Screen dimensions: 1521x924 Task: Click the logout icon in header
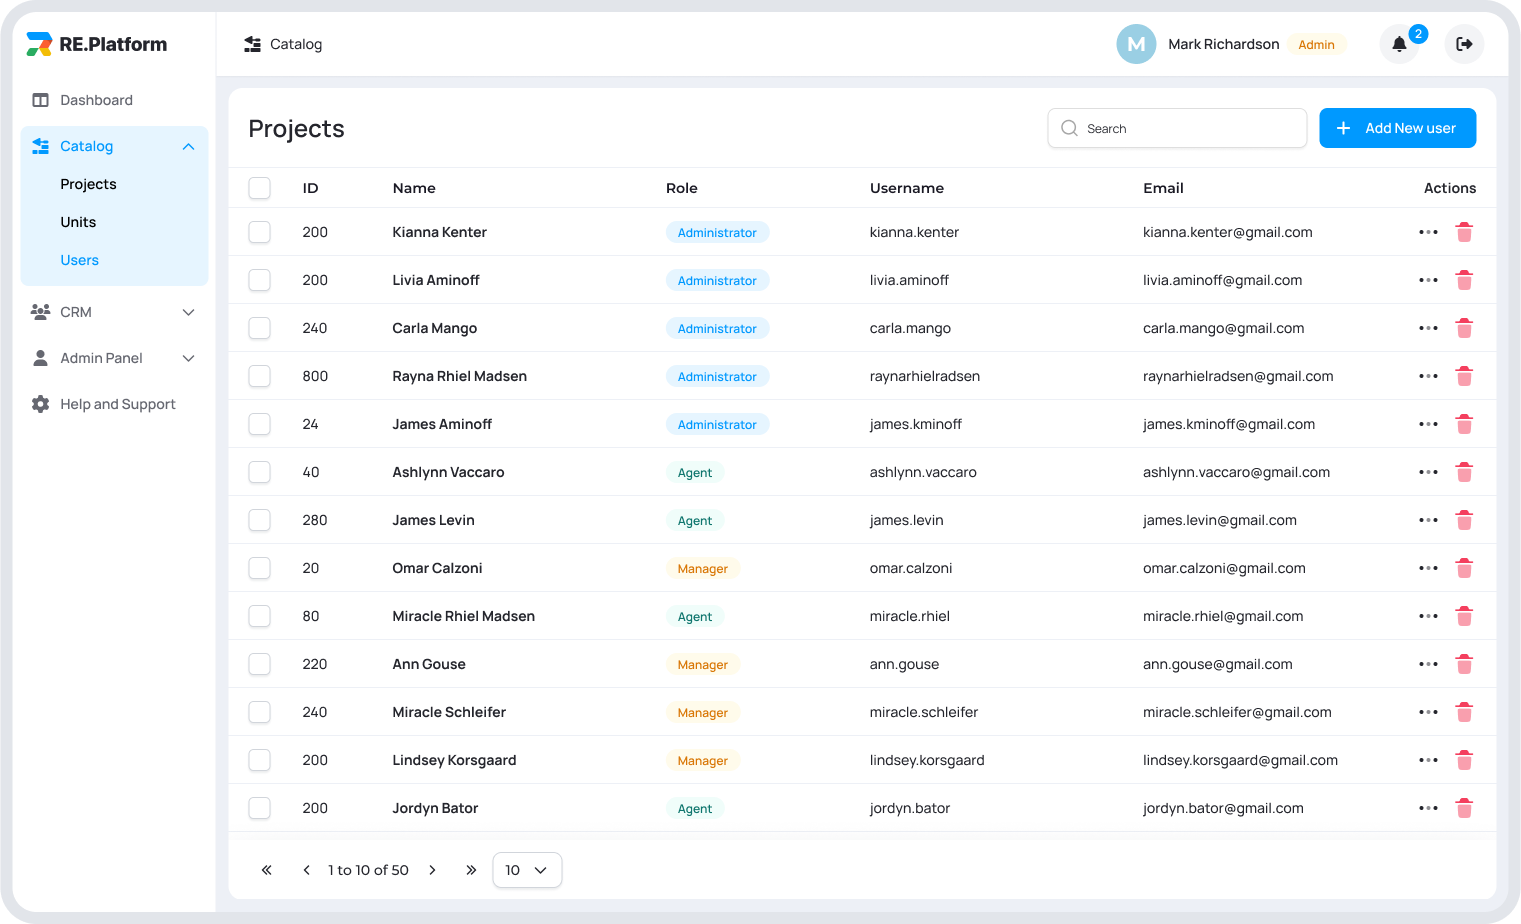pos(1464,44)
